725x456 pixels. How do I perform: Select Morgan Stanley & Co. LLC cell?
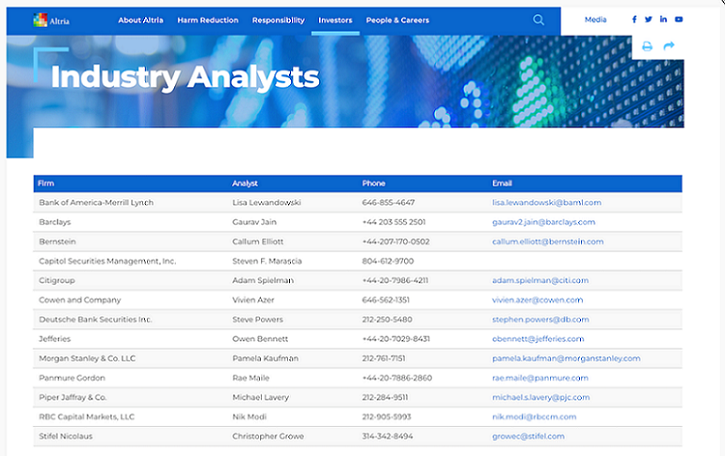pyautogui.click(x=87, y=358)
